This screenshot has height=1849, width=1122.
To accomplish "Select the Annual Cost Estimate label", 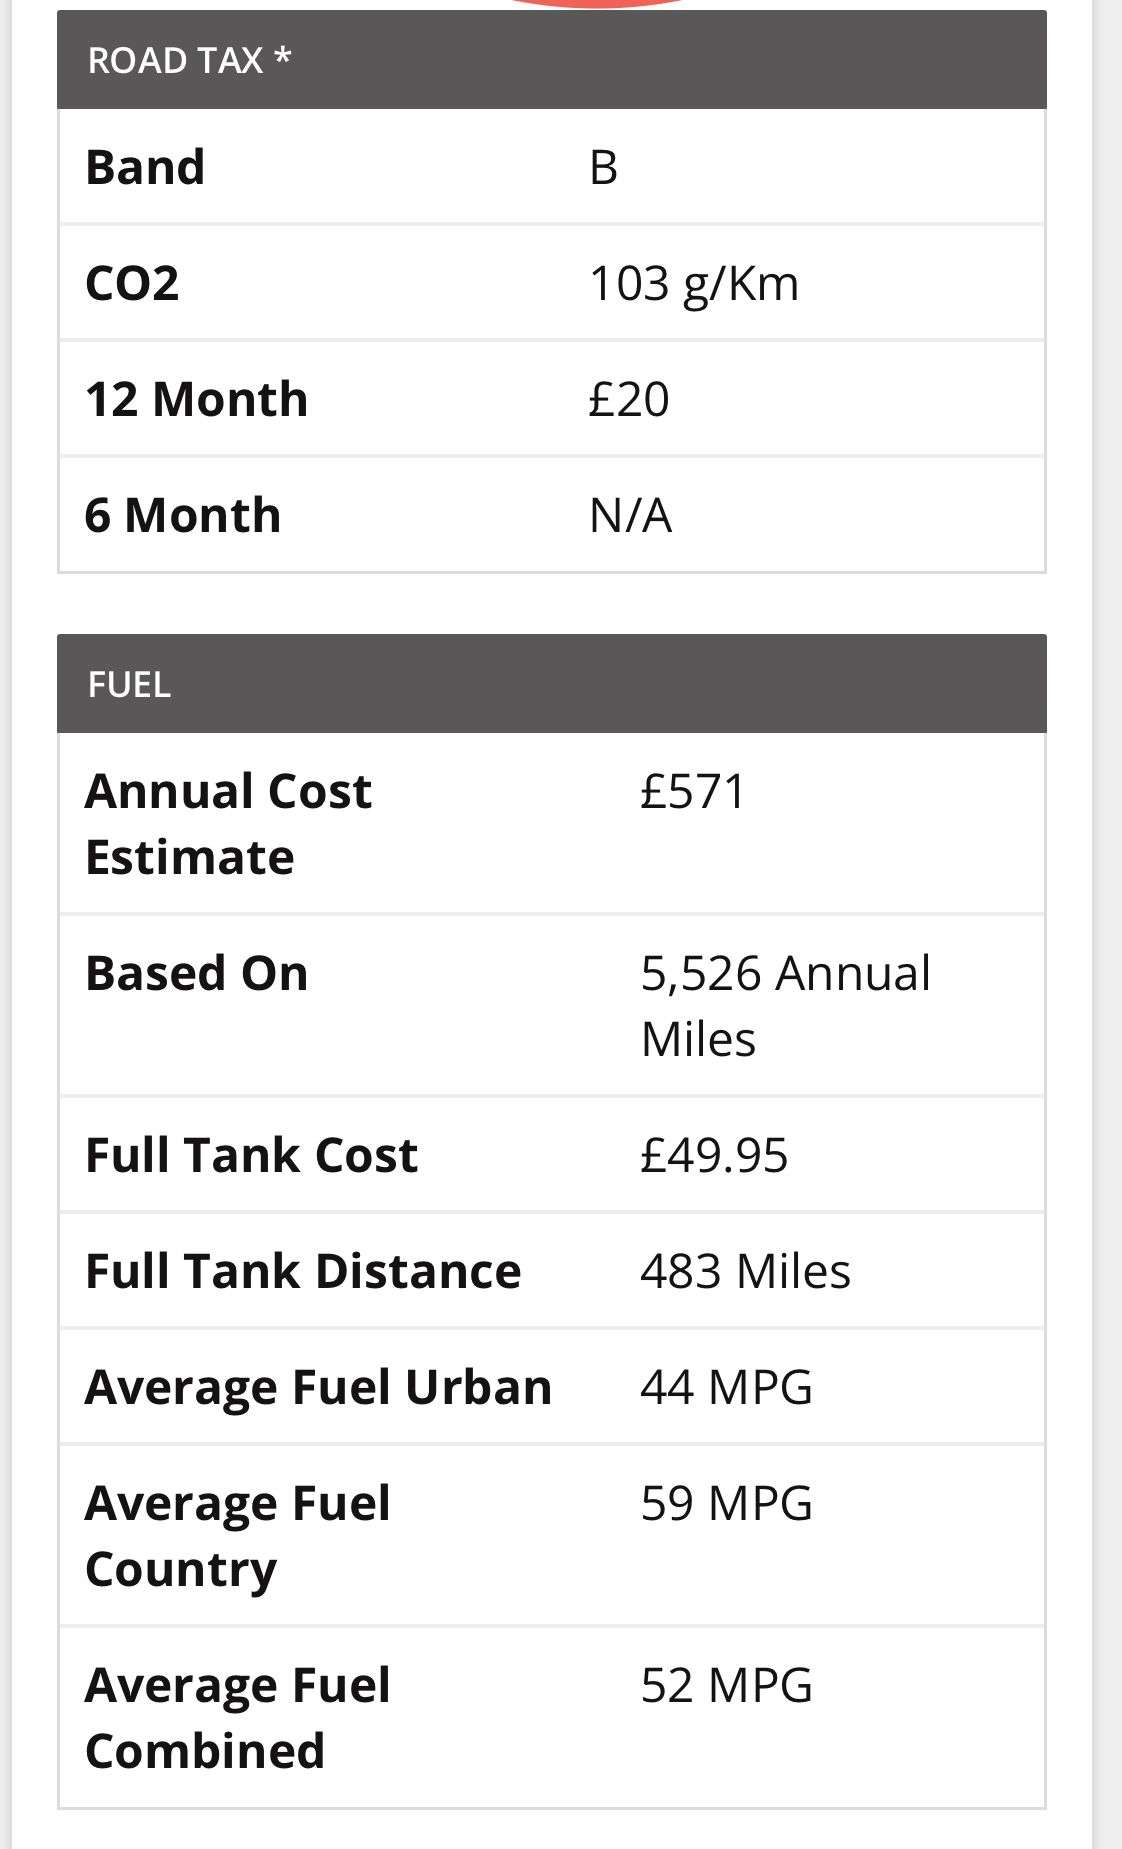I will tap(228, 823).
